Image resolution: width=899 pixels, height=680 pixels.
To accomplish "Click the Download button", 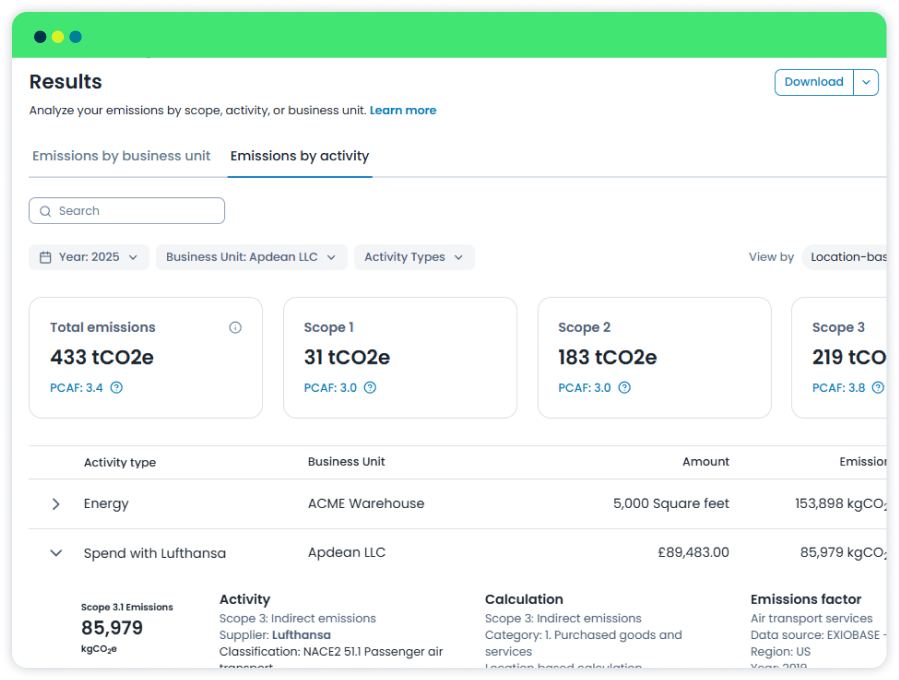I will [x=814, y=82].
